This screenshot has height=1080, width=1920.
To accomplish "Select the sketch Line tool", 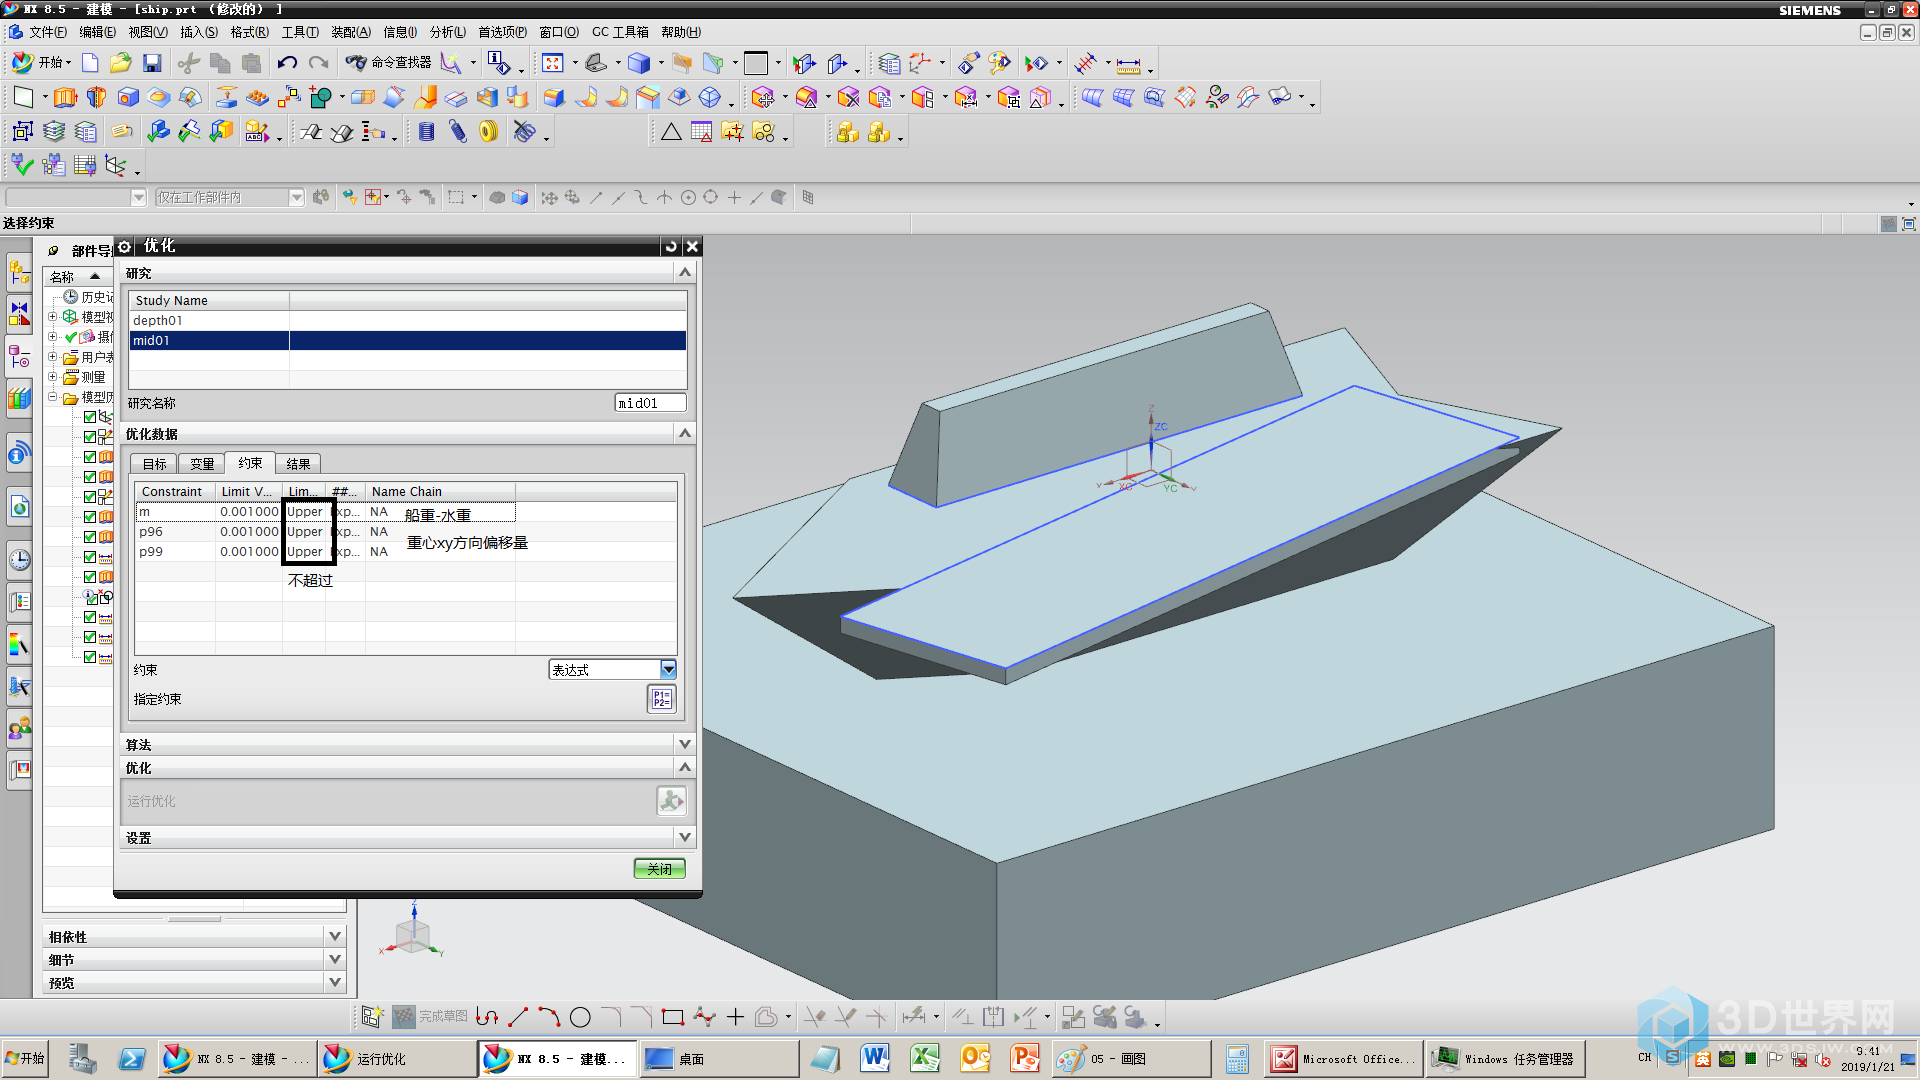I will [x=518, y=1017].
